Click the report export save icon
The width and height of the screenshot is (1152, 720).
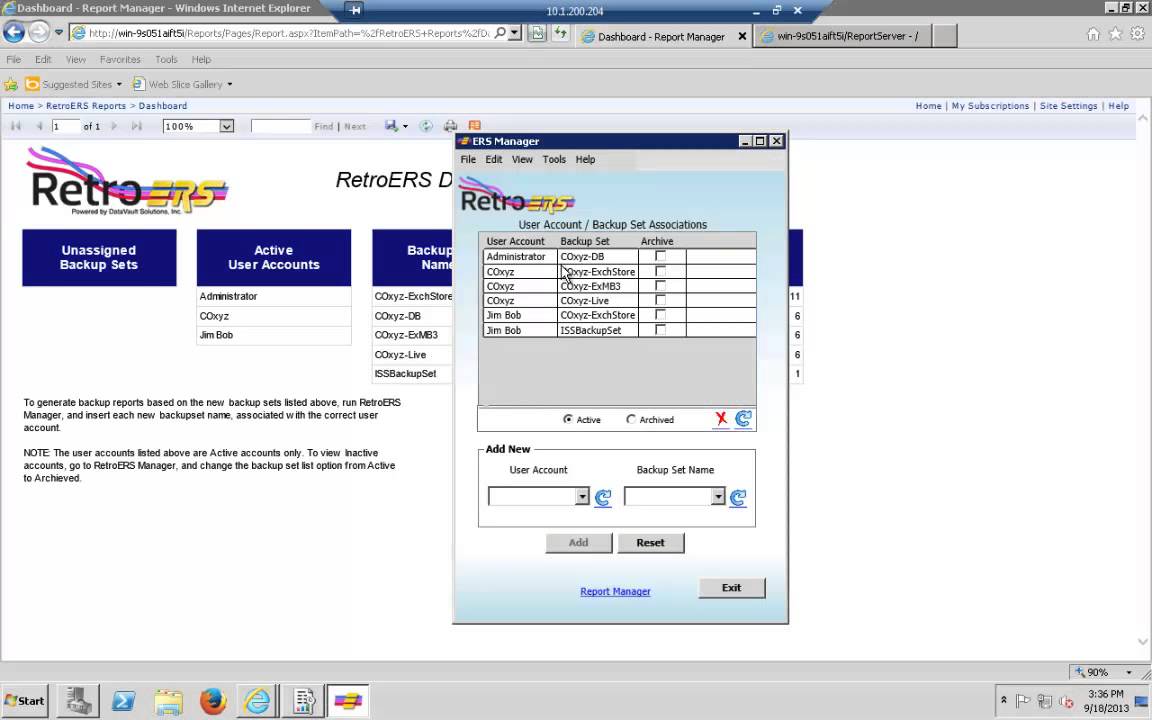click(392, 126)
